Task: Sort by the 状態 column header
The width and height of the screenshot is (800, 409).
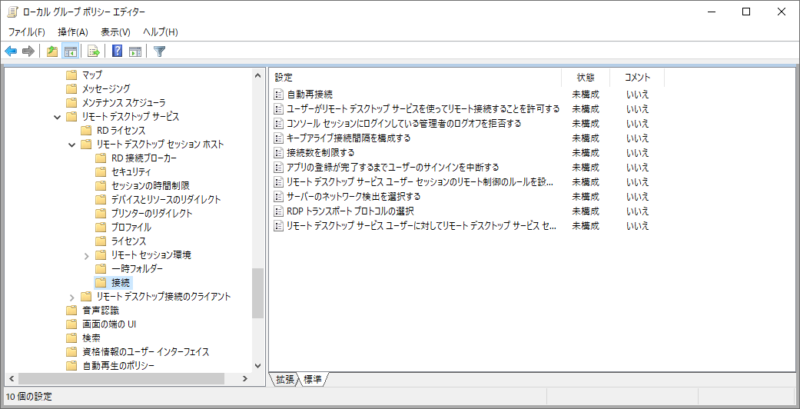Action: pos(585,78)
